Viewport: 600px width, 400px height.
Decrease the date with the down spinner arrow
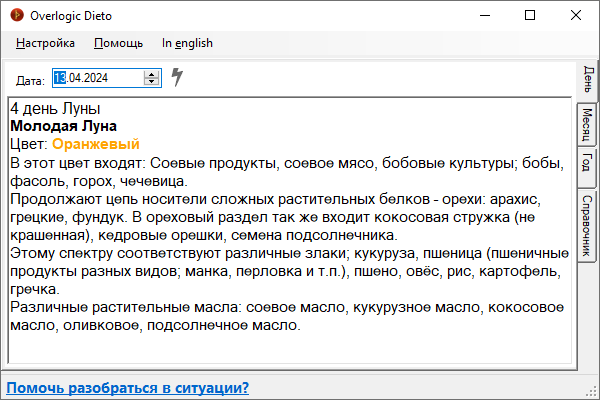coord(152,82)
